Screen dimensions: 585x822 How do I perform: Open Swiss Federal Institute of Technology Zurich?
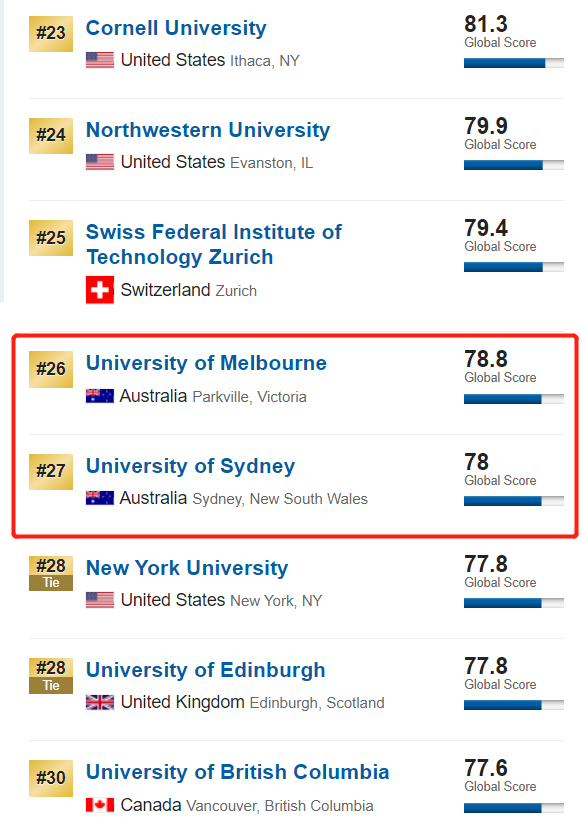(x=214, y=244)
